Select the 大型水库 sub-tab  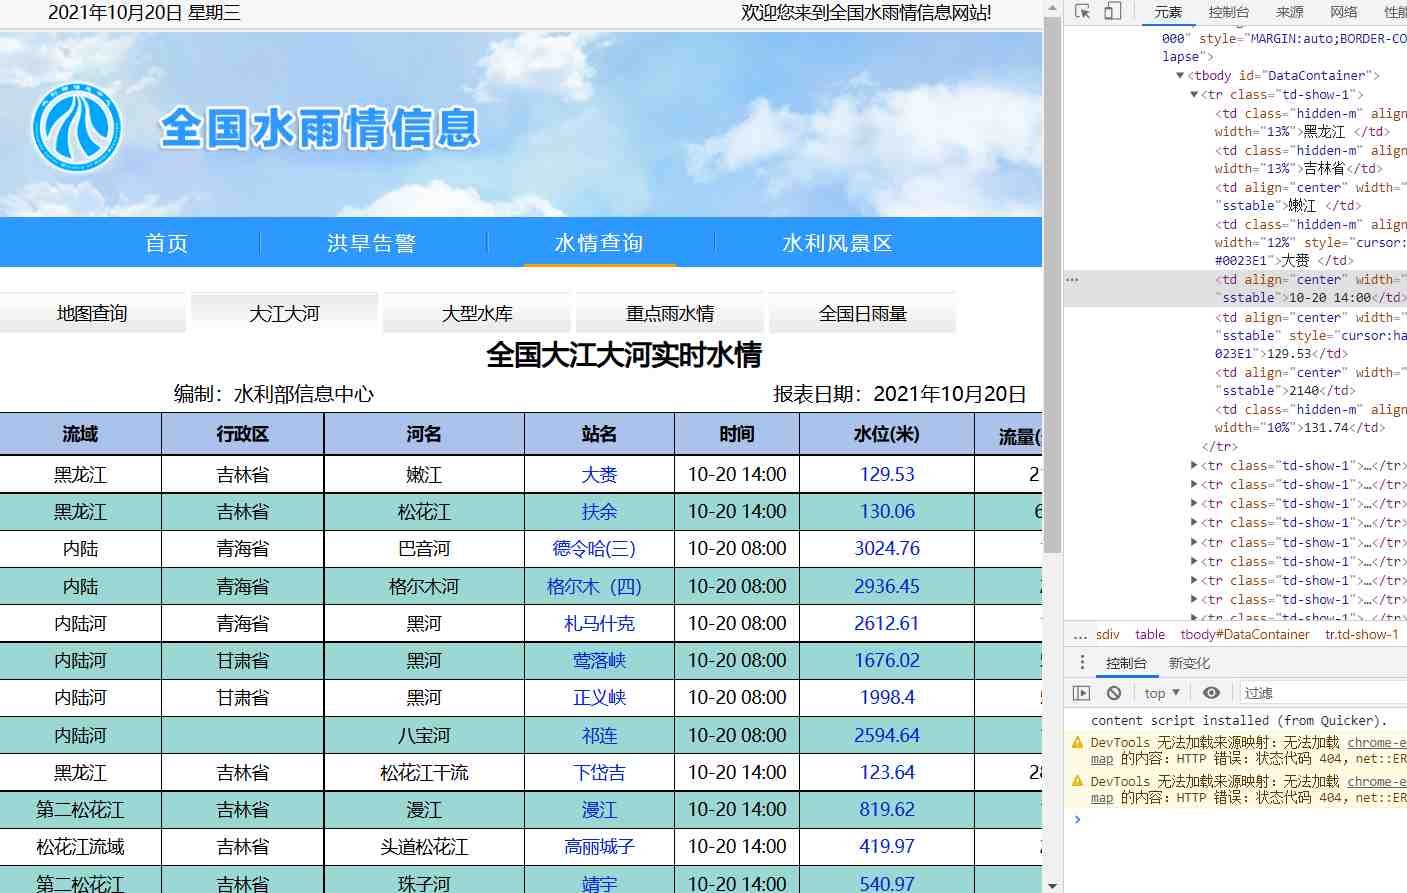pyautogui.click(x=477, y=313)
